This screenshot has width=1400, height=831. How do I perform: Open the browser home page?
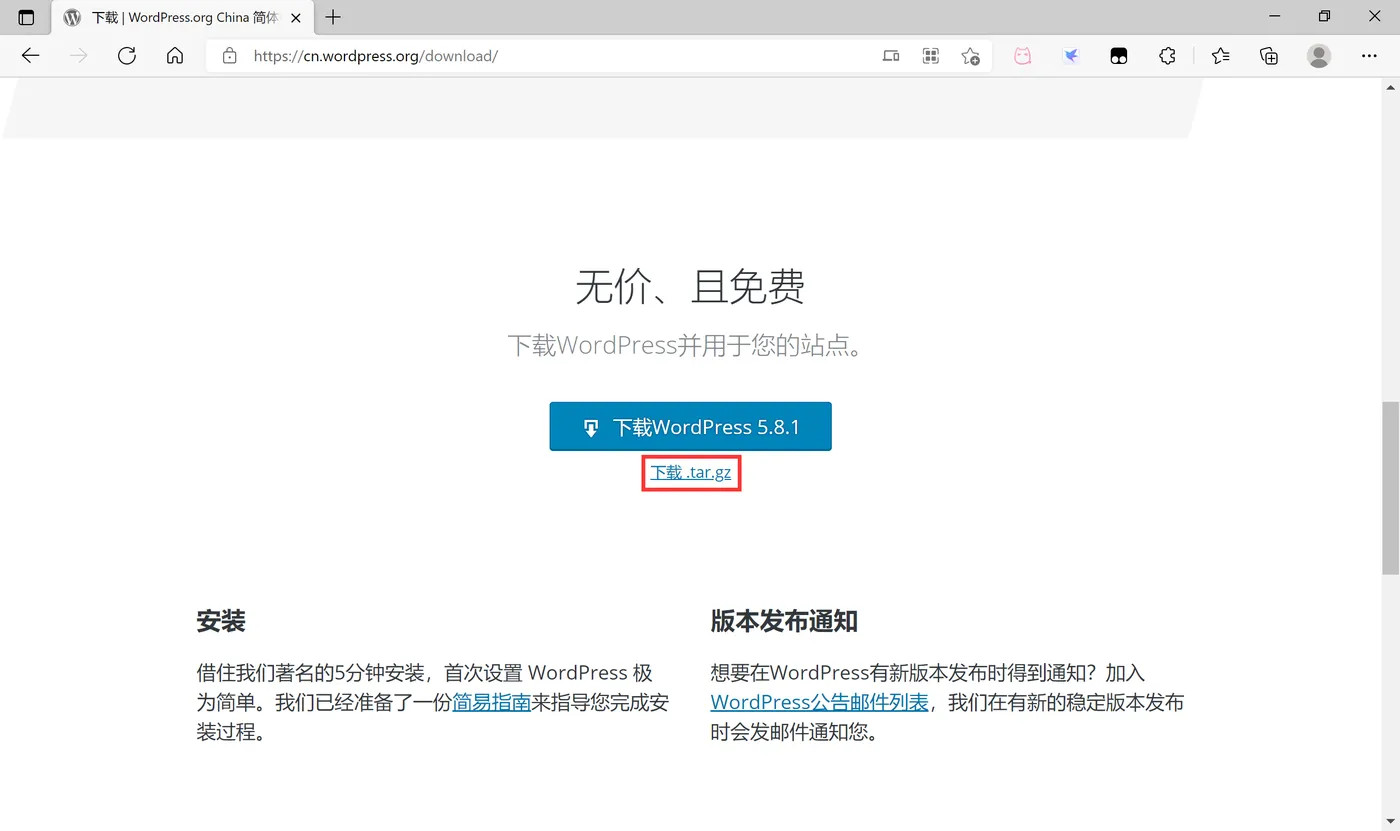point(175,56)
